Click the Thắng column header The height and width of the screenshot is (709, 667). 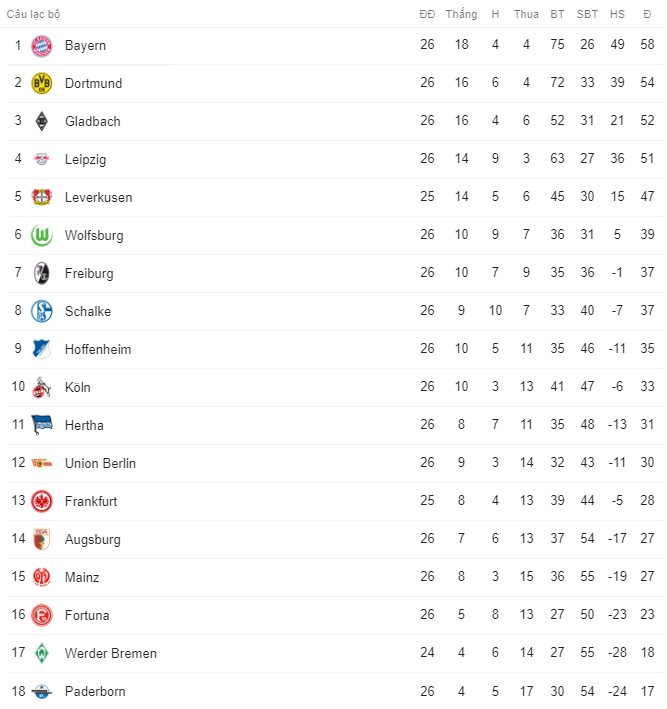461,15
